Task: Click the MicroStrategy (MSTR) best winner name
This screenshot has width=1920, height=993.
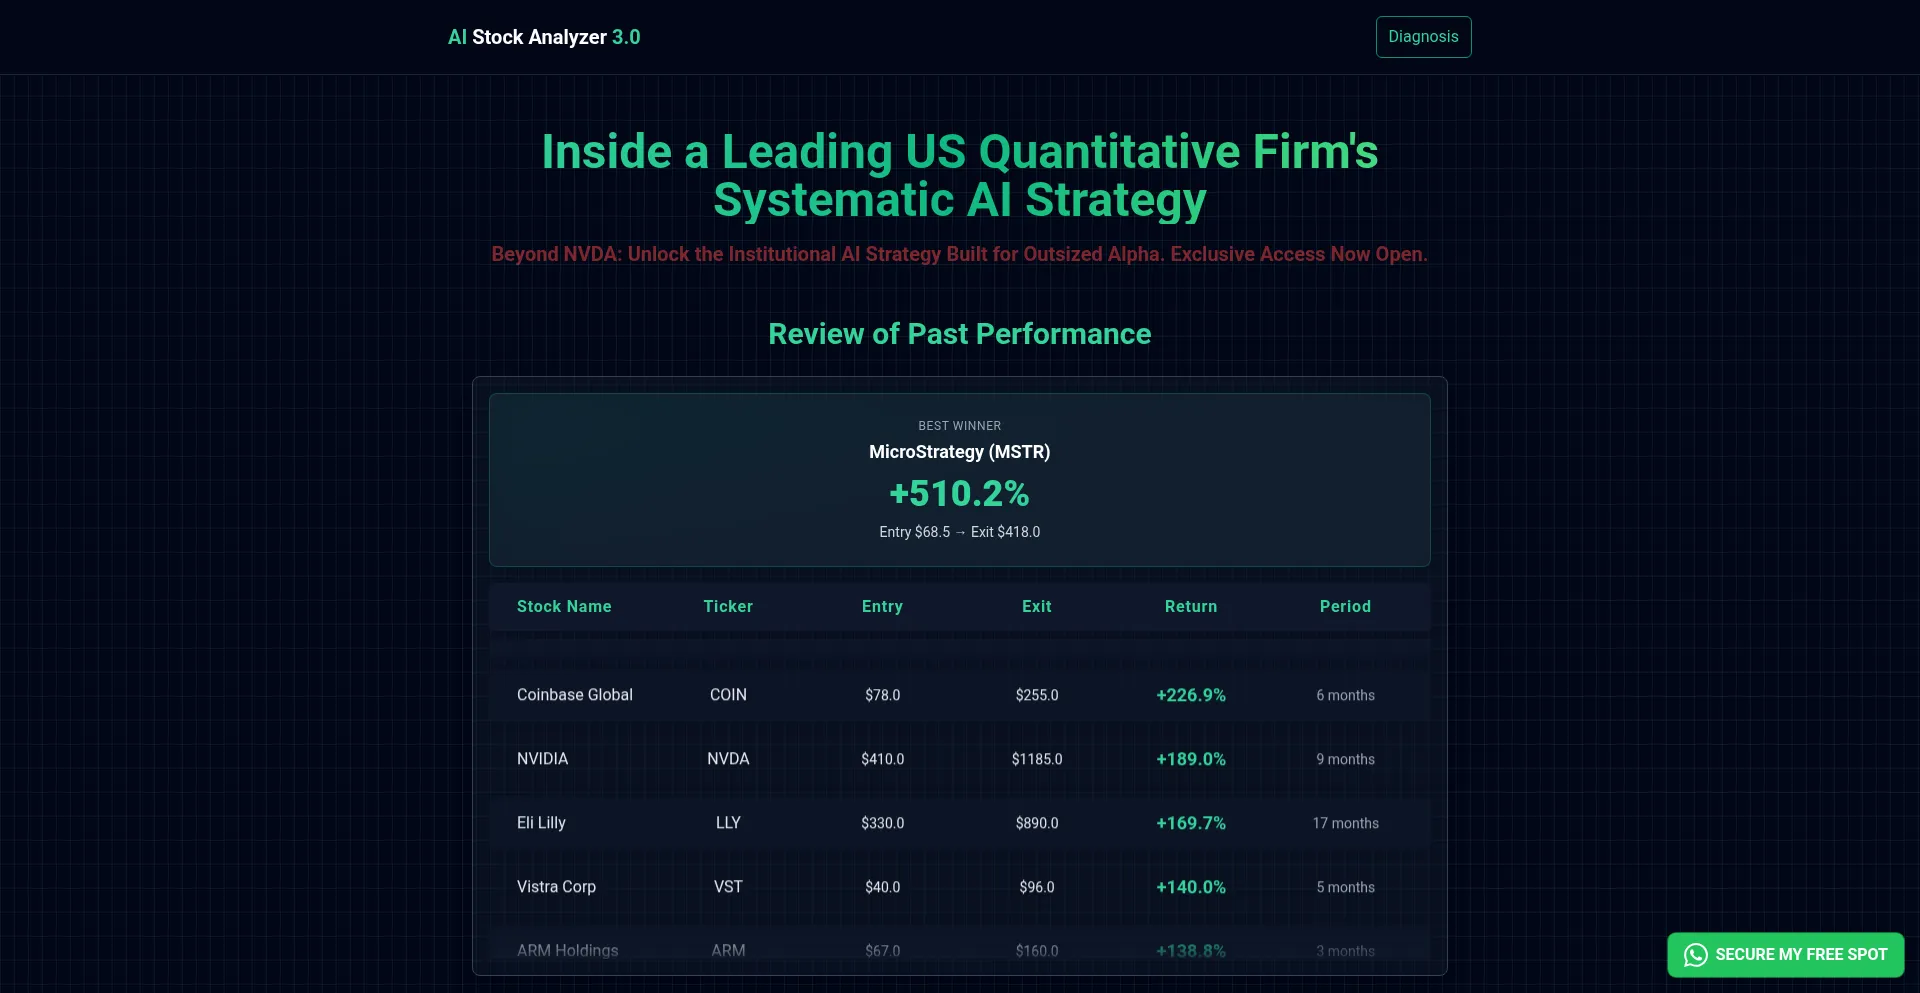Action: (960, 452)
